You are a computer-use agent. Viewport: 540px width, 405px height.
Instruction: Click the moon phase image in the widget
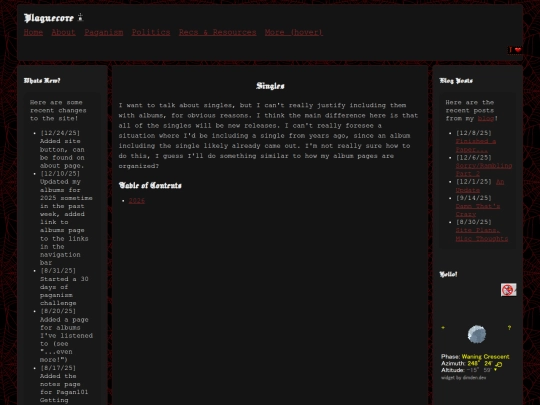477,334
